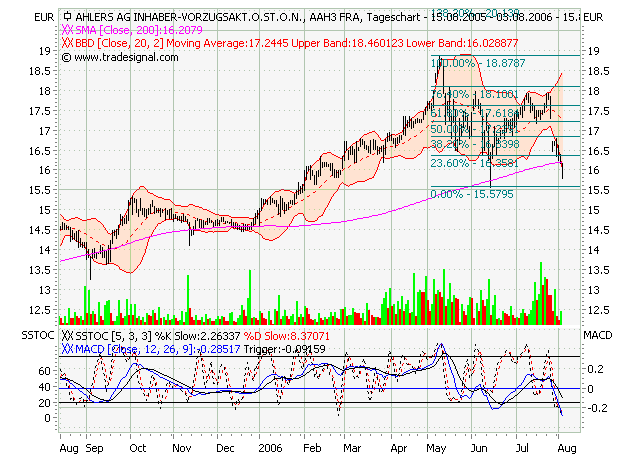Viewport: 639px width, 465px height.
Task: Click the candlestick icon before AHLERS AG title
Action: pyautogui.click(x=66, y=17)
